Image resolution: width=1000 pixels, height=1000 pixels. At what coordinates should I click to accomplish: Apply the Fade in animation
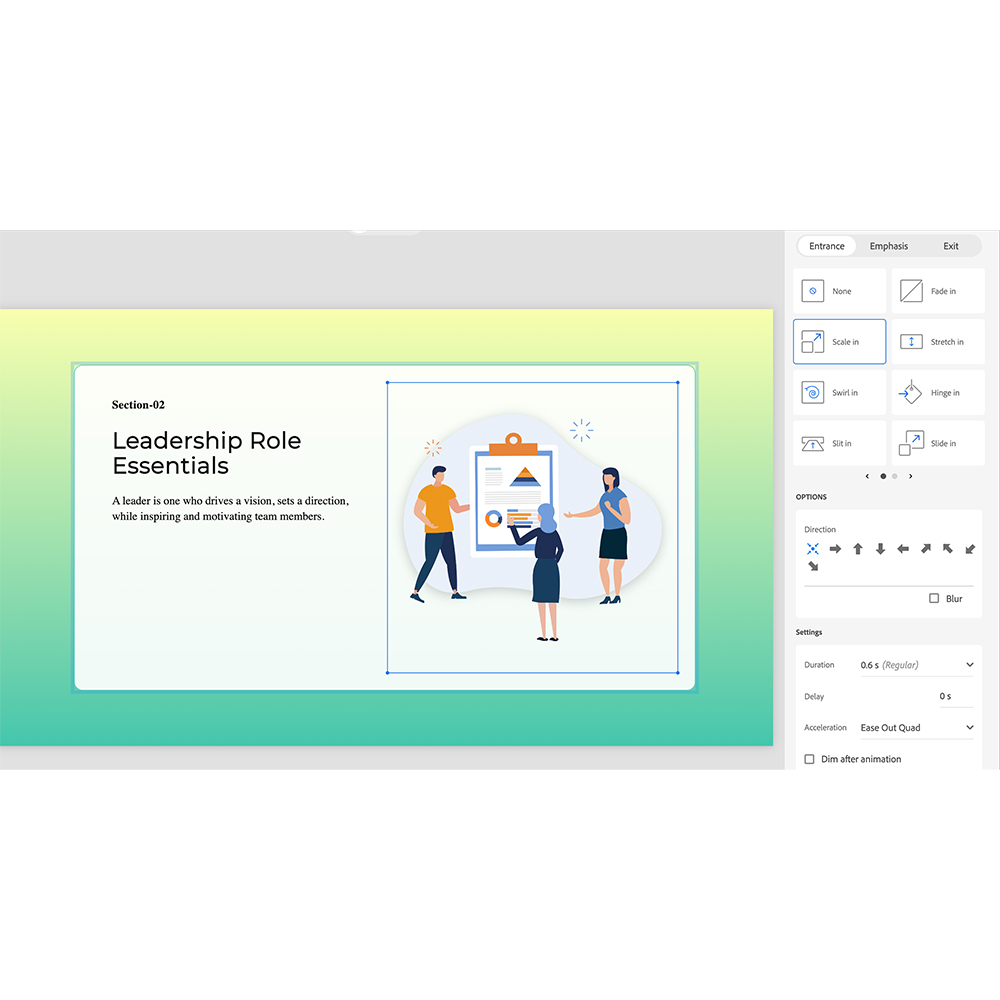937,290
